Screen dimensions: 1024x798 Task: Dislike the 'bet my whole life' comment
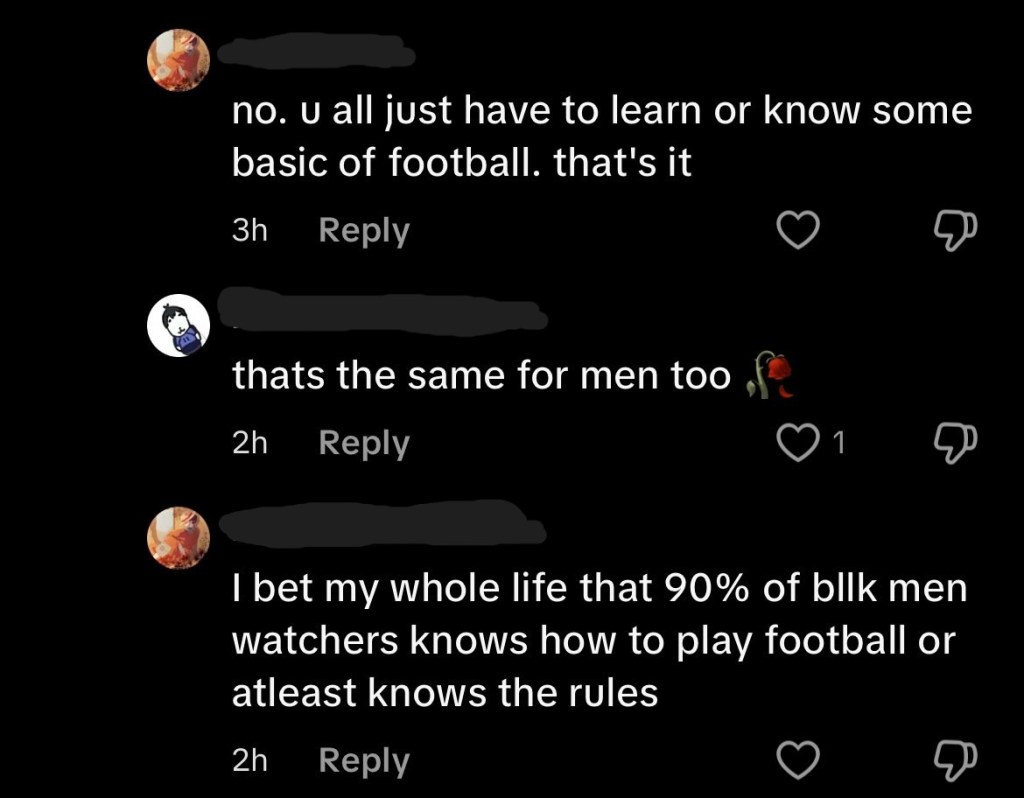[x=955, y=761]
